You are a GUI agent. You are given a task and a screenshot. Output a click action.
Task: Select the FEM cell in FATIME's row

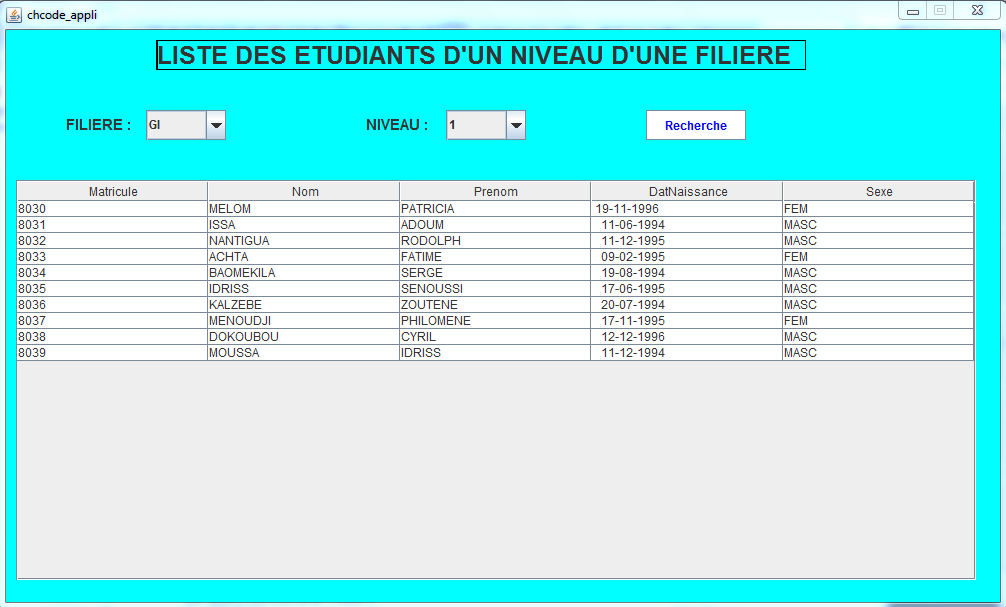pyautogui.click(x=878, y=257)
